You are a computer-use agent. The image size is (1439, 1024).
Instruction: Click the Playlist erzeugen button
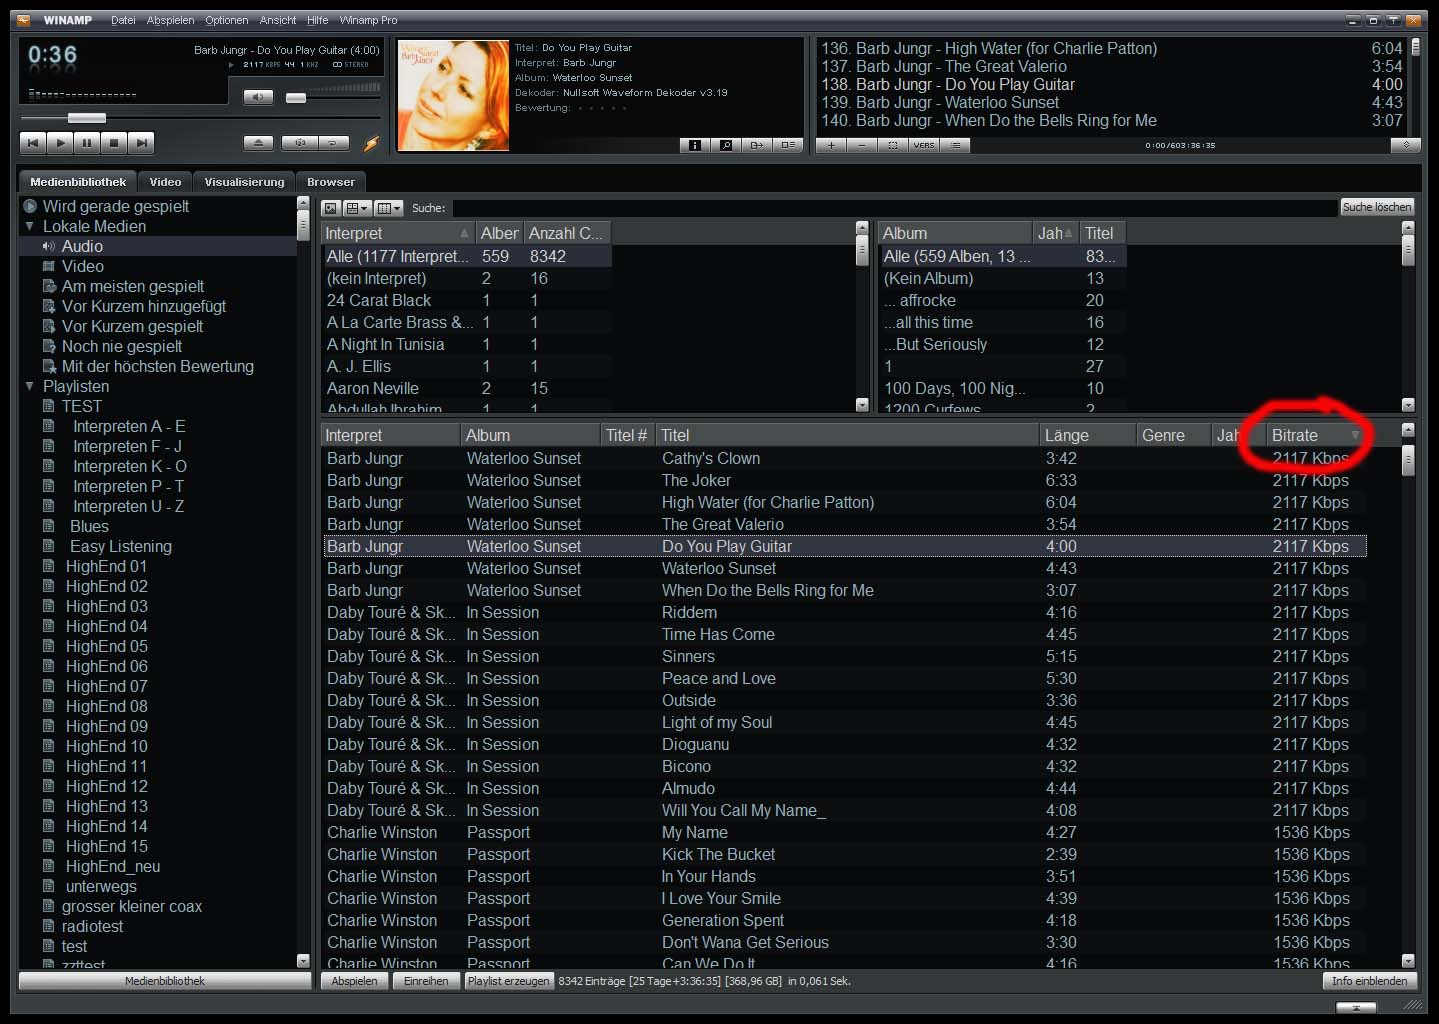pos(508,981)
